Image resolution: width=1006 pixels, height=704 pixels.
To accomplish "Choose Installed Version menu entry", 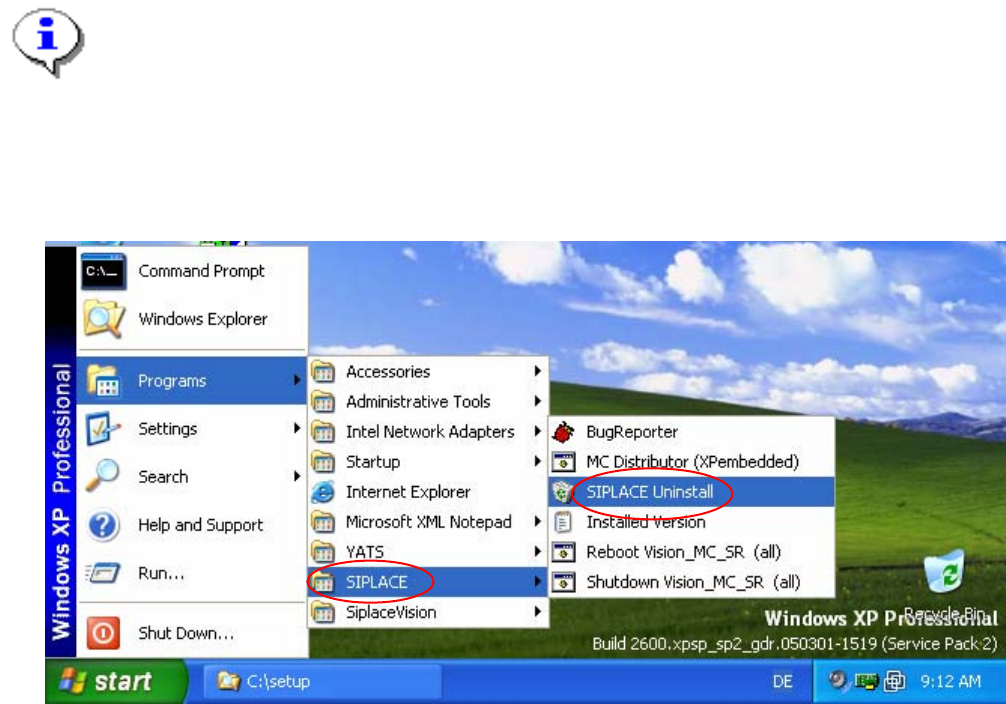I will tap(692, 522).
